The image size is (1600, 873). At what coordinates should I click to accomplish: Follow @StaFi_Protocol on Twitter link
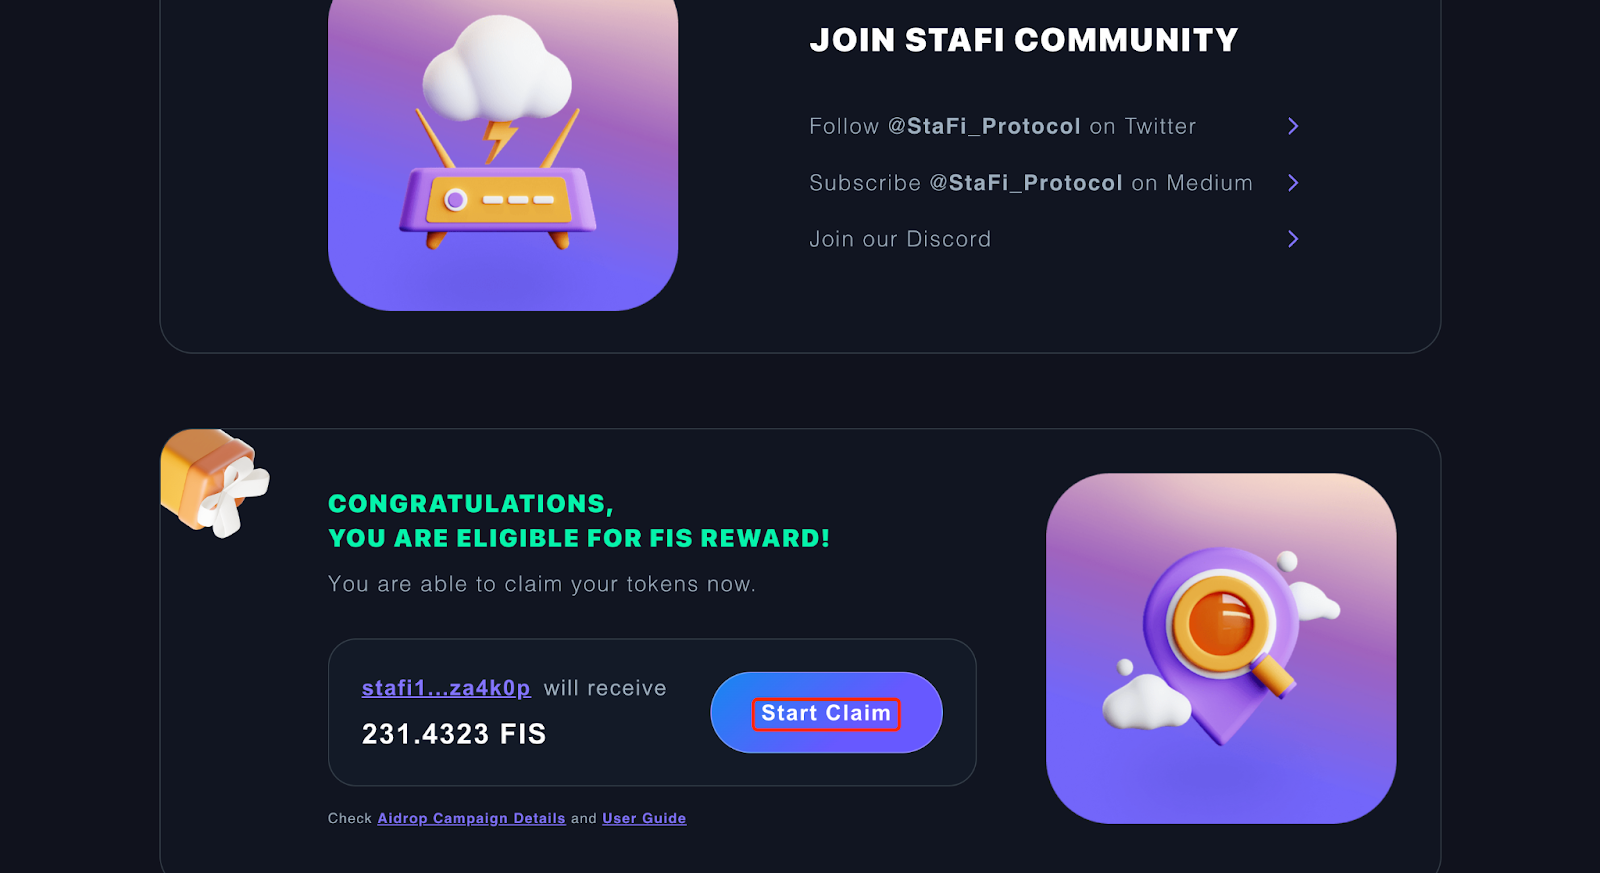pos(1003,126)
